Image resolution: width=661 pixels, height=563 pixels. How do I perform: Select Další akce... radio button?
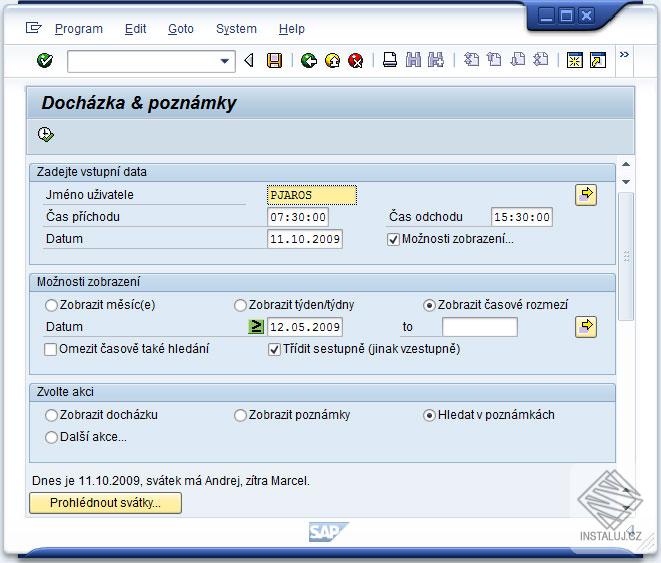[x=51, y=437]
